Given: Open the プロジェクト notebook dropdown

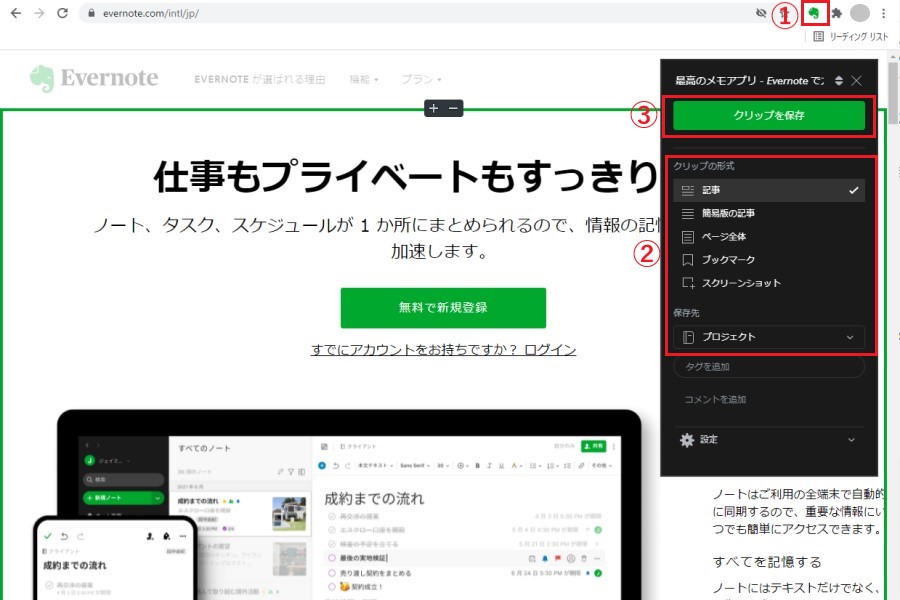Looking at the screenshot, I should tap(769, 337).
